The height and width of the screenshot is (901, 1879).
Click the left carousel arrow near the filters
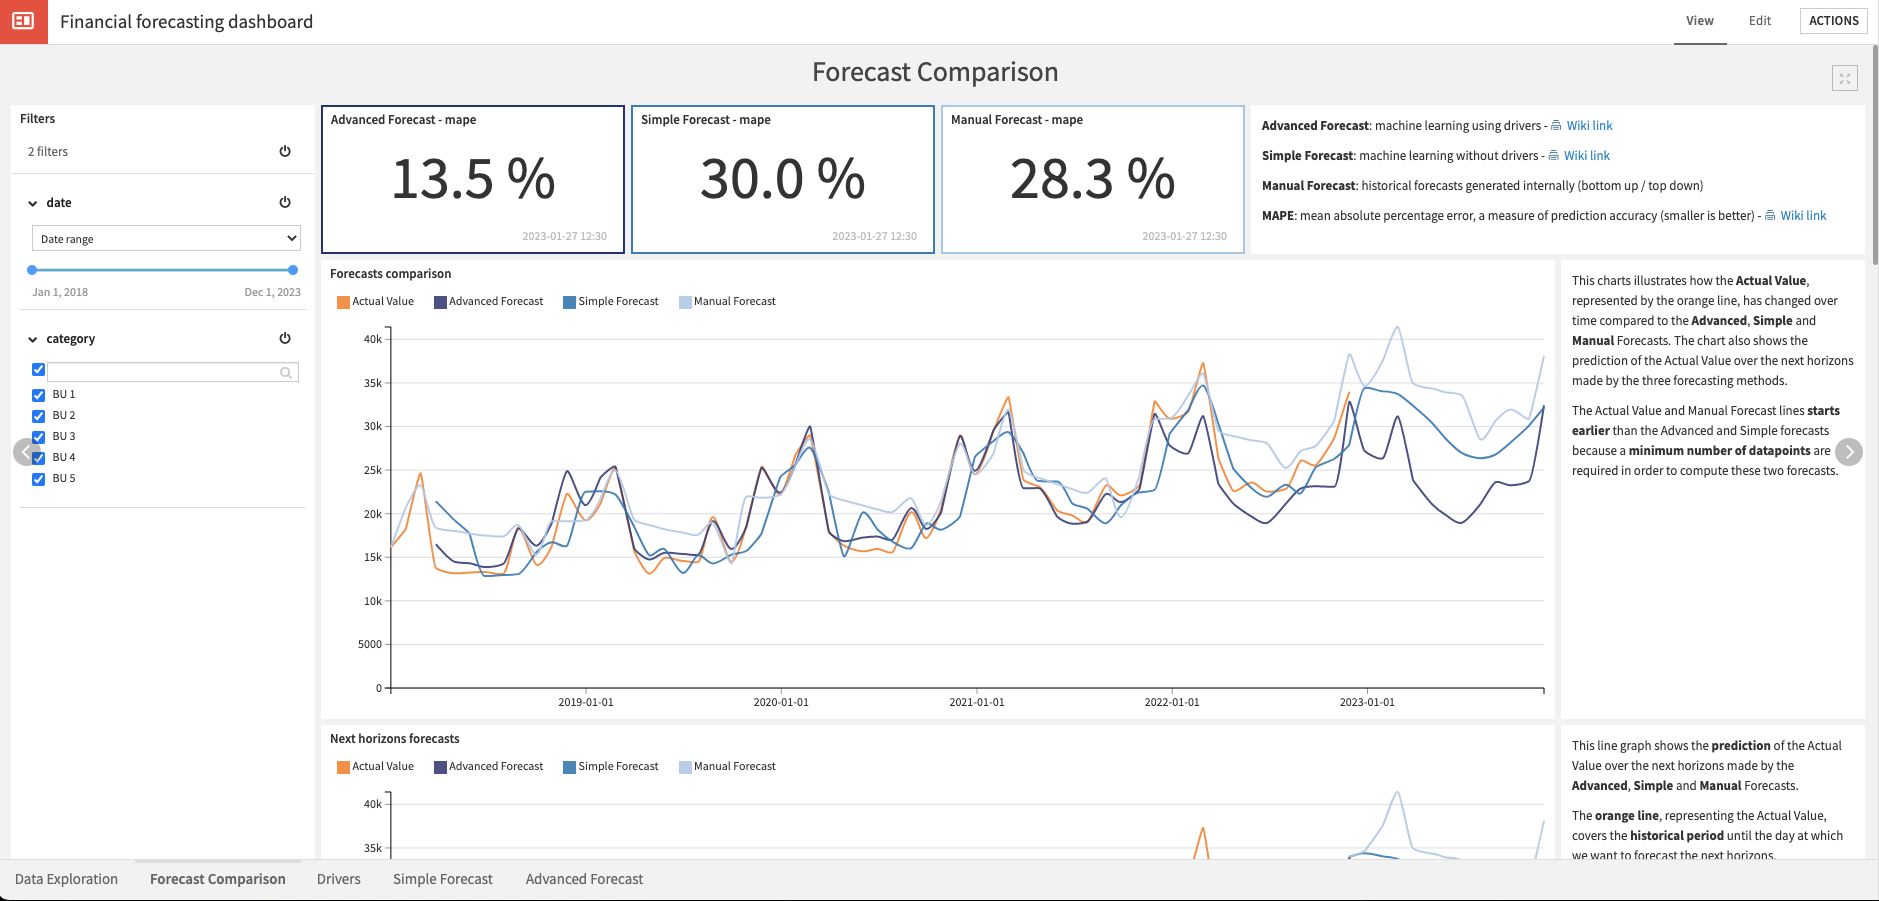click(27, 452)
